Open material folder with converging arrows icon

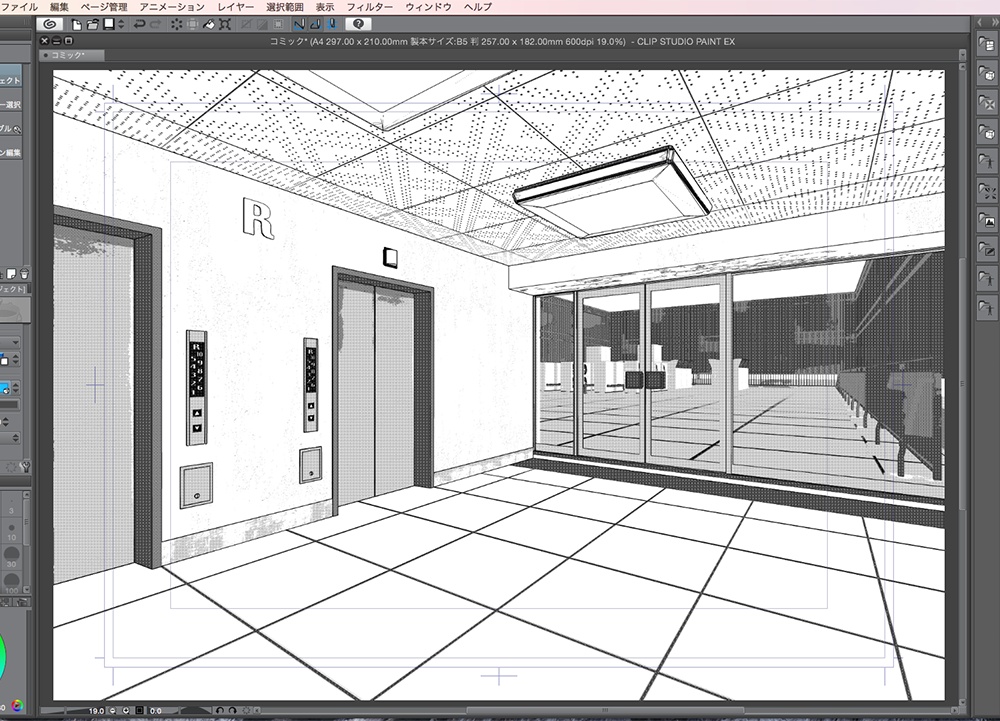click(987, 191)
